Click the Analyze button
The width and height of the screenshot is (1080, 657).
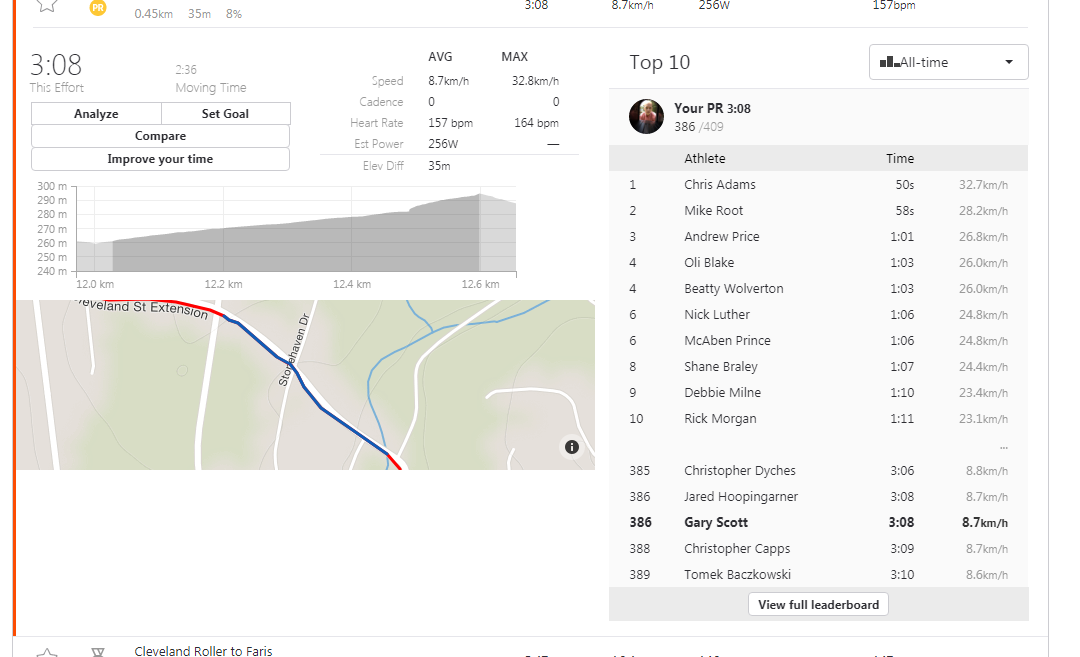[96, 114]
